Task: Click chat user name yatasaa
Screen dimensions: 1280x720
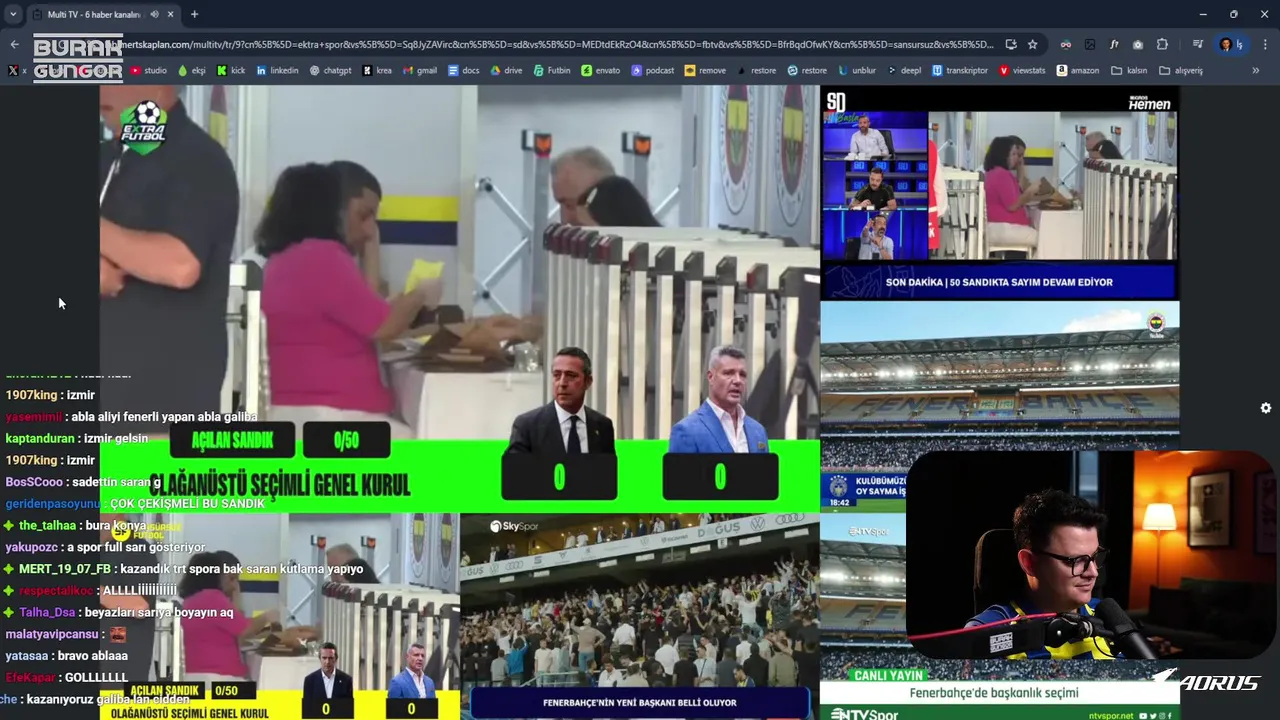Action: (27, 656)
